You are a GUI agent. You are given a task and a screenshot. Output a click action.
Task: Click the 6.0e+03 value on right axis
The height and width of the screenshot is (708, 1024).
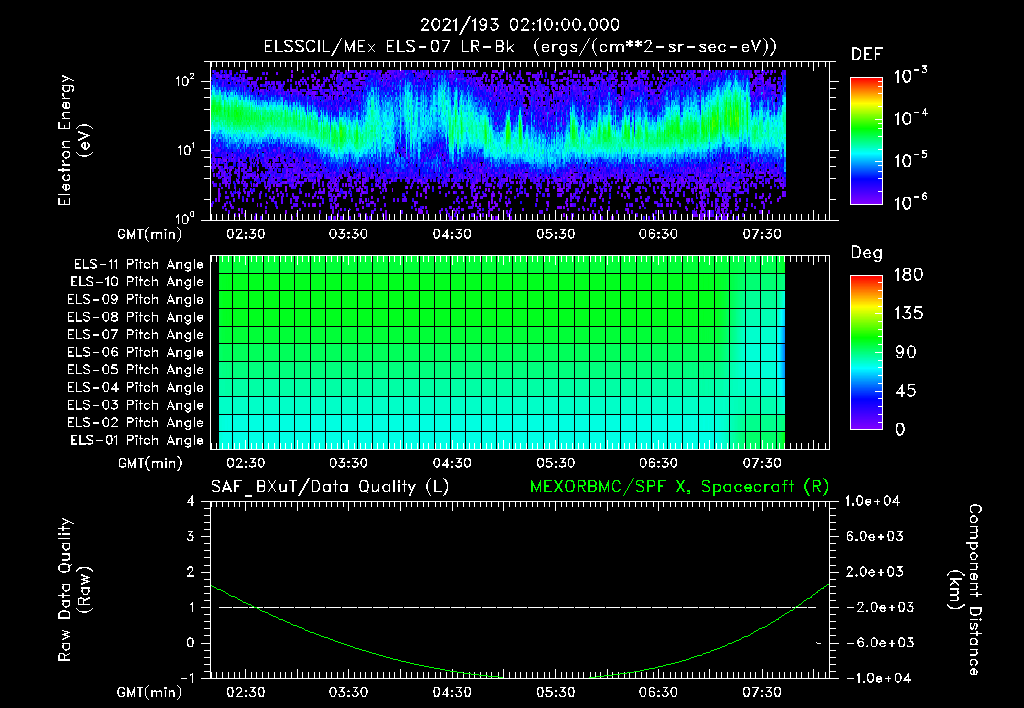(x=875, y=536)
